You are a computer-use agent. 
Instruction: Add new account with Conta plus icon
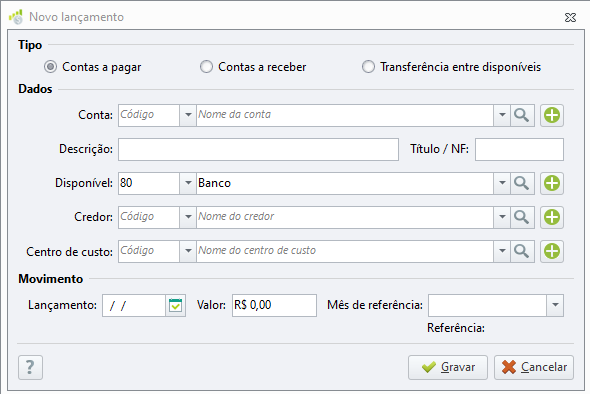[552, 115]
